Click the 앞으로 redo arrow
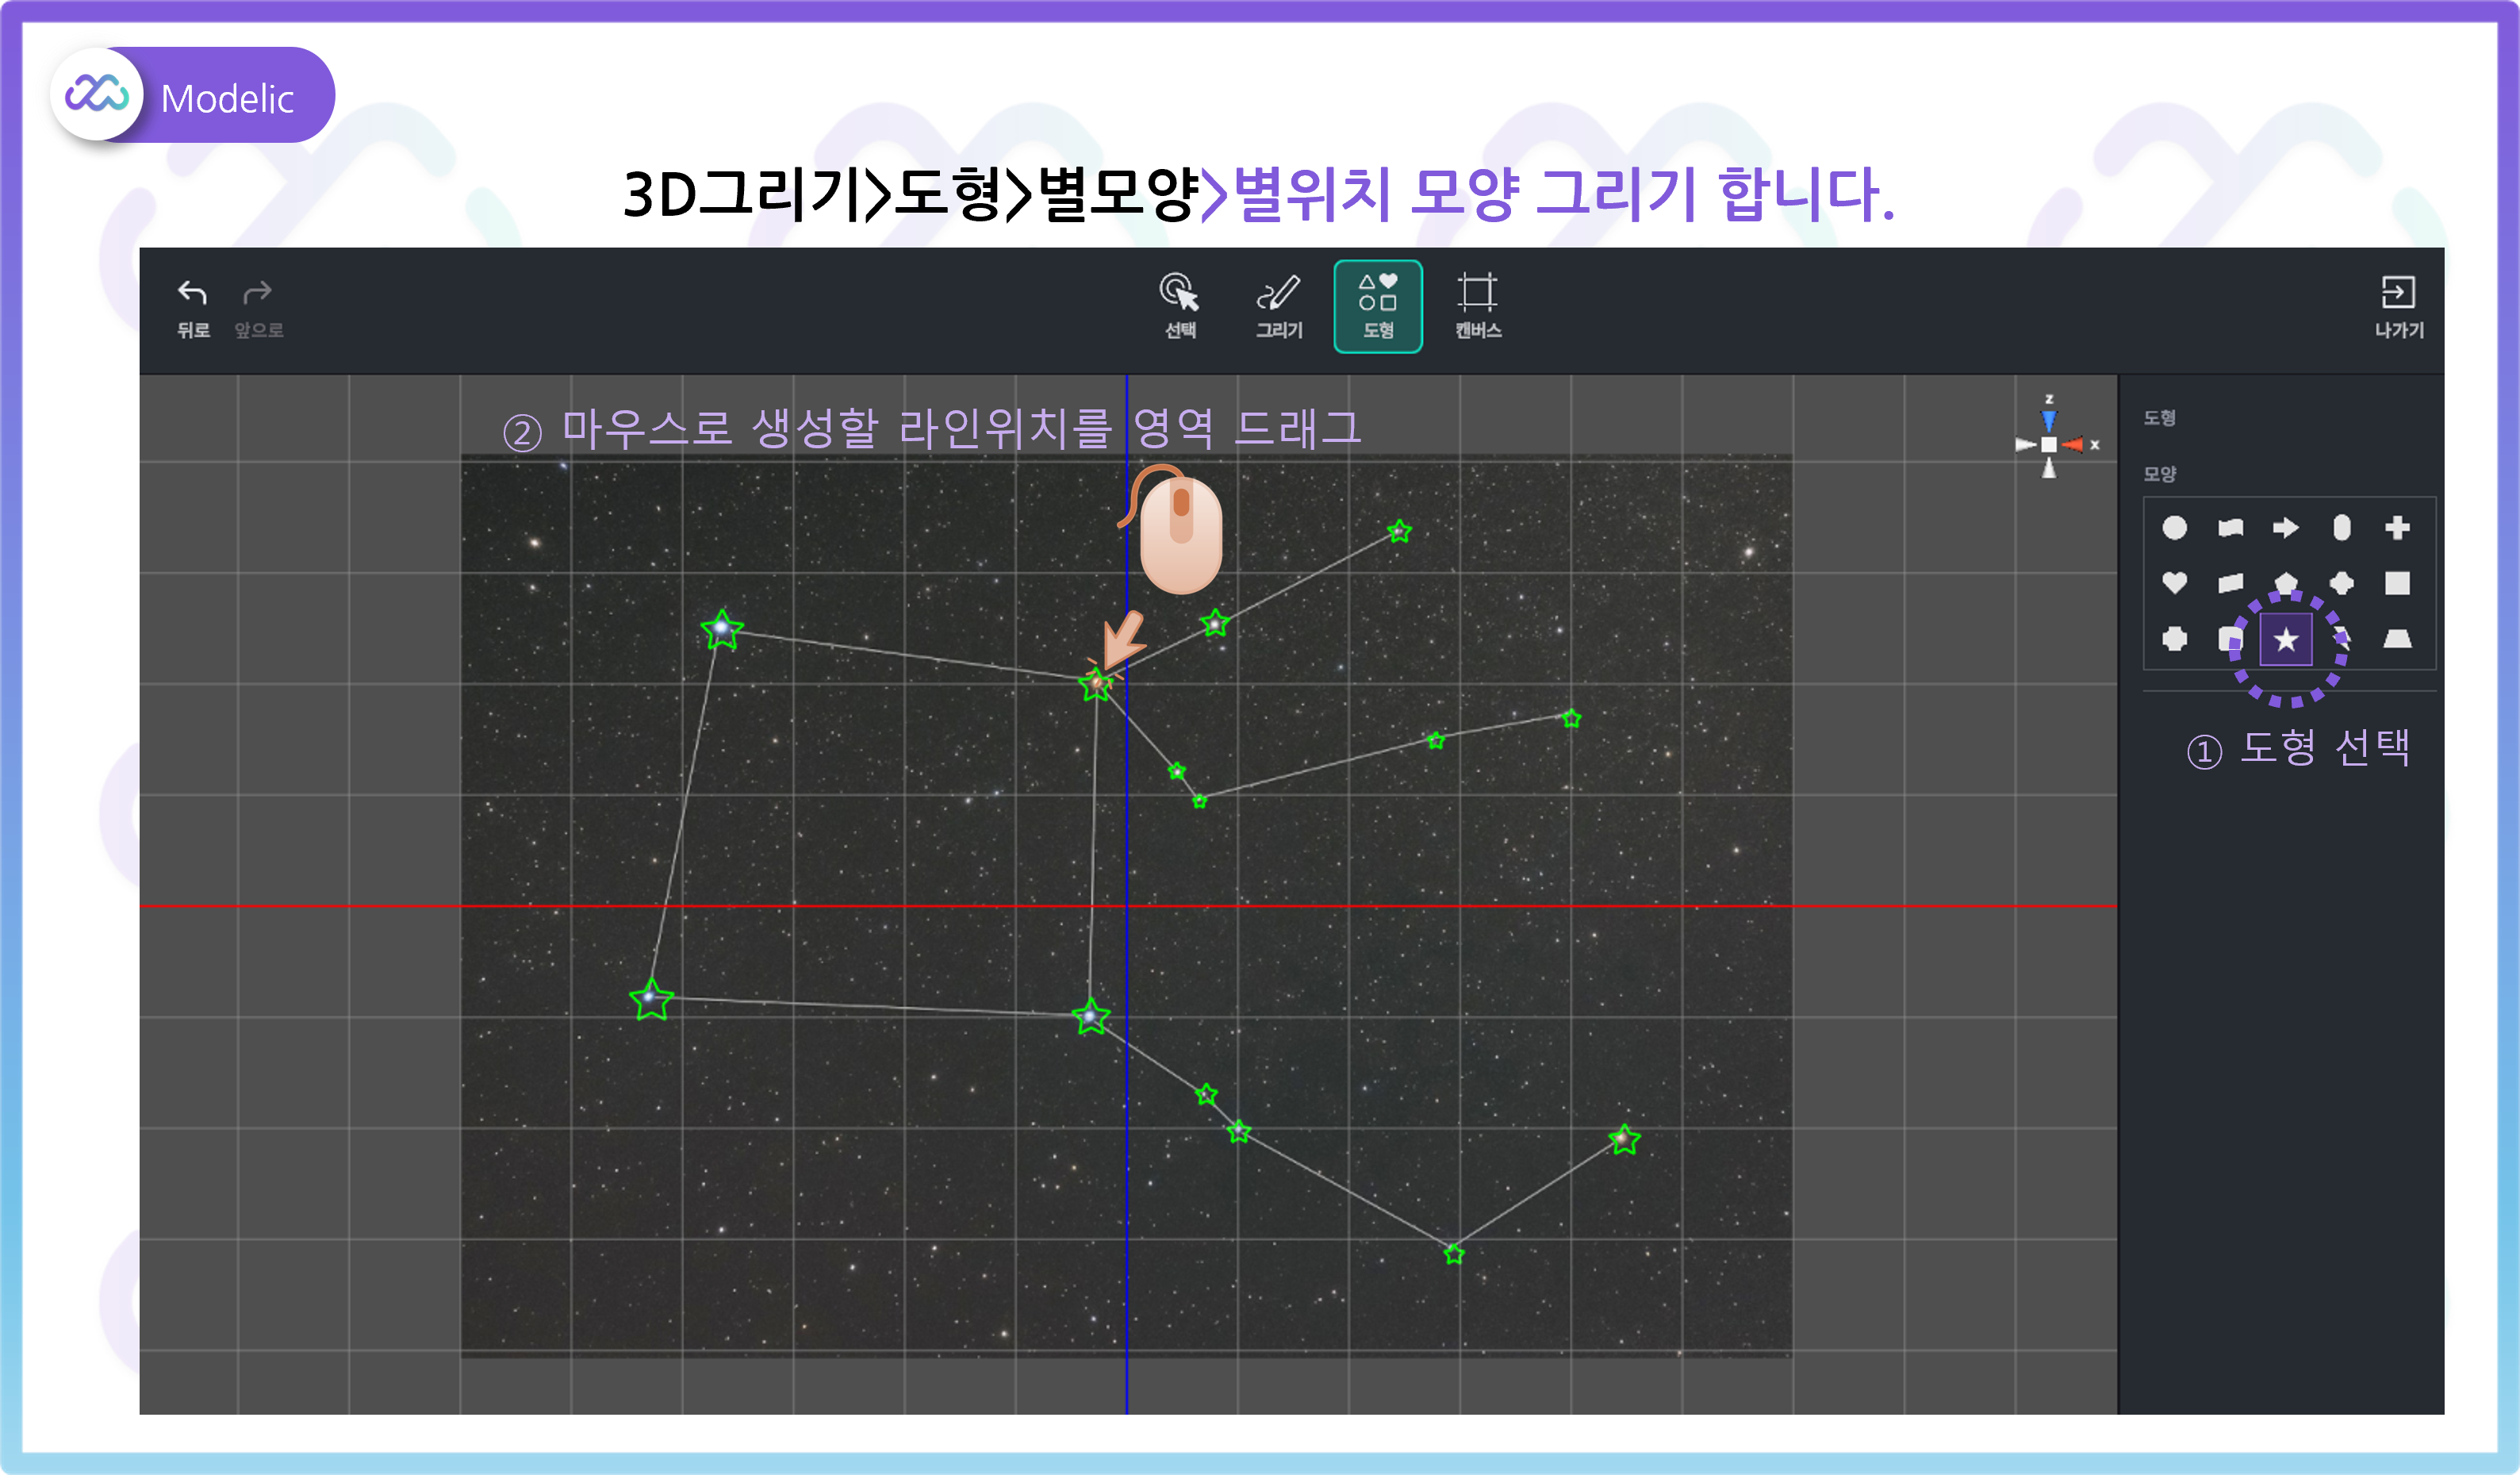Image resolution: width=2520 pixels, height=1475 pixels. (258, 308)
